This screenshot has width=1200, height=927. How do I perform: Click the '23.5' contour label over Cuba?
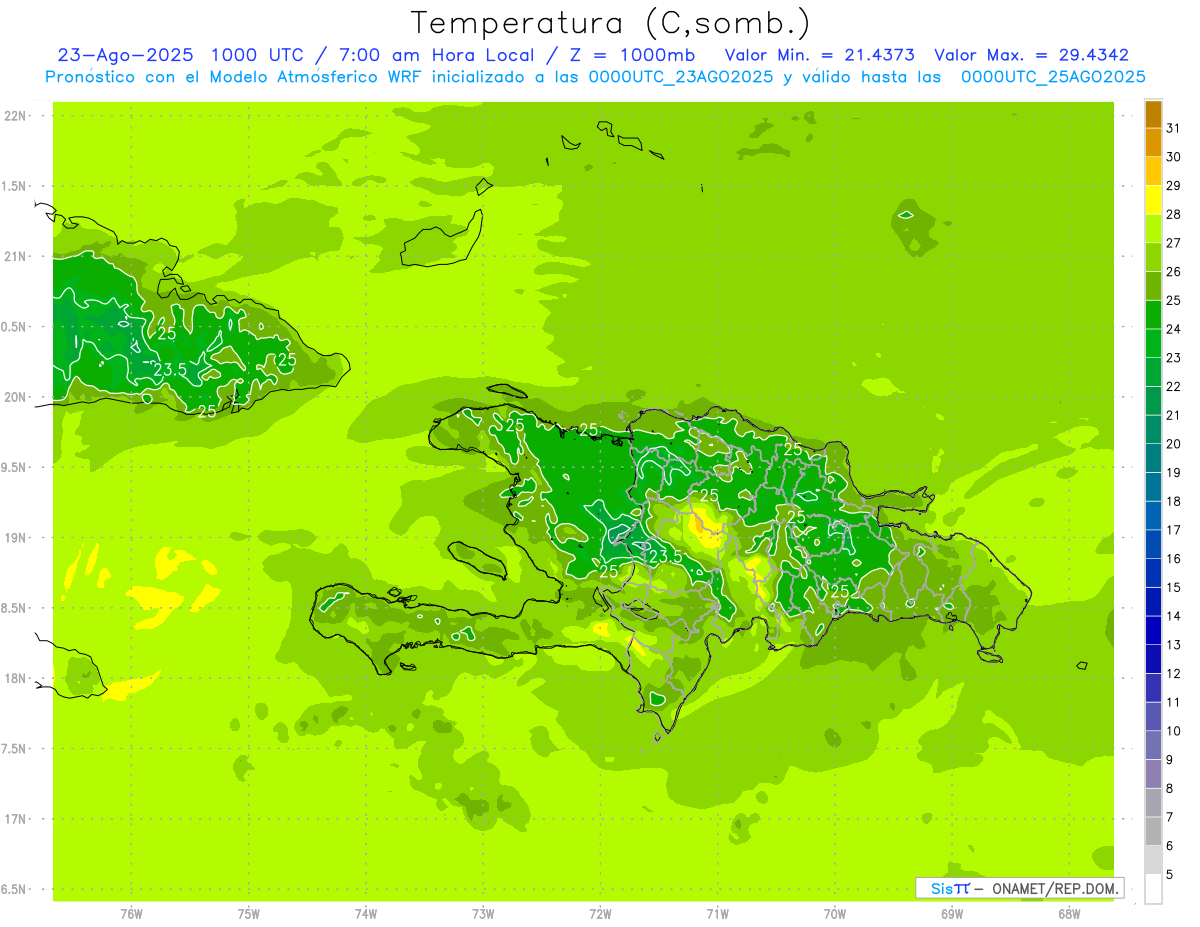(170, 370)
